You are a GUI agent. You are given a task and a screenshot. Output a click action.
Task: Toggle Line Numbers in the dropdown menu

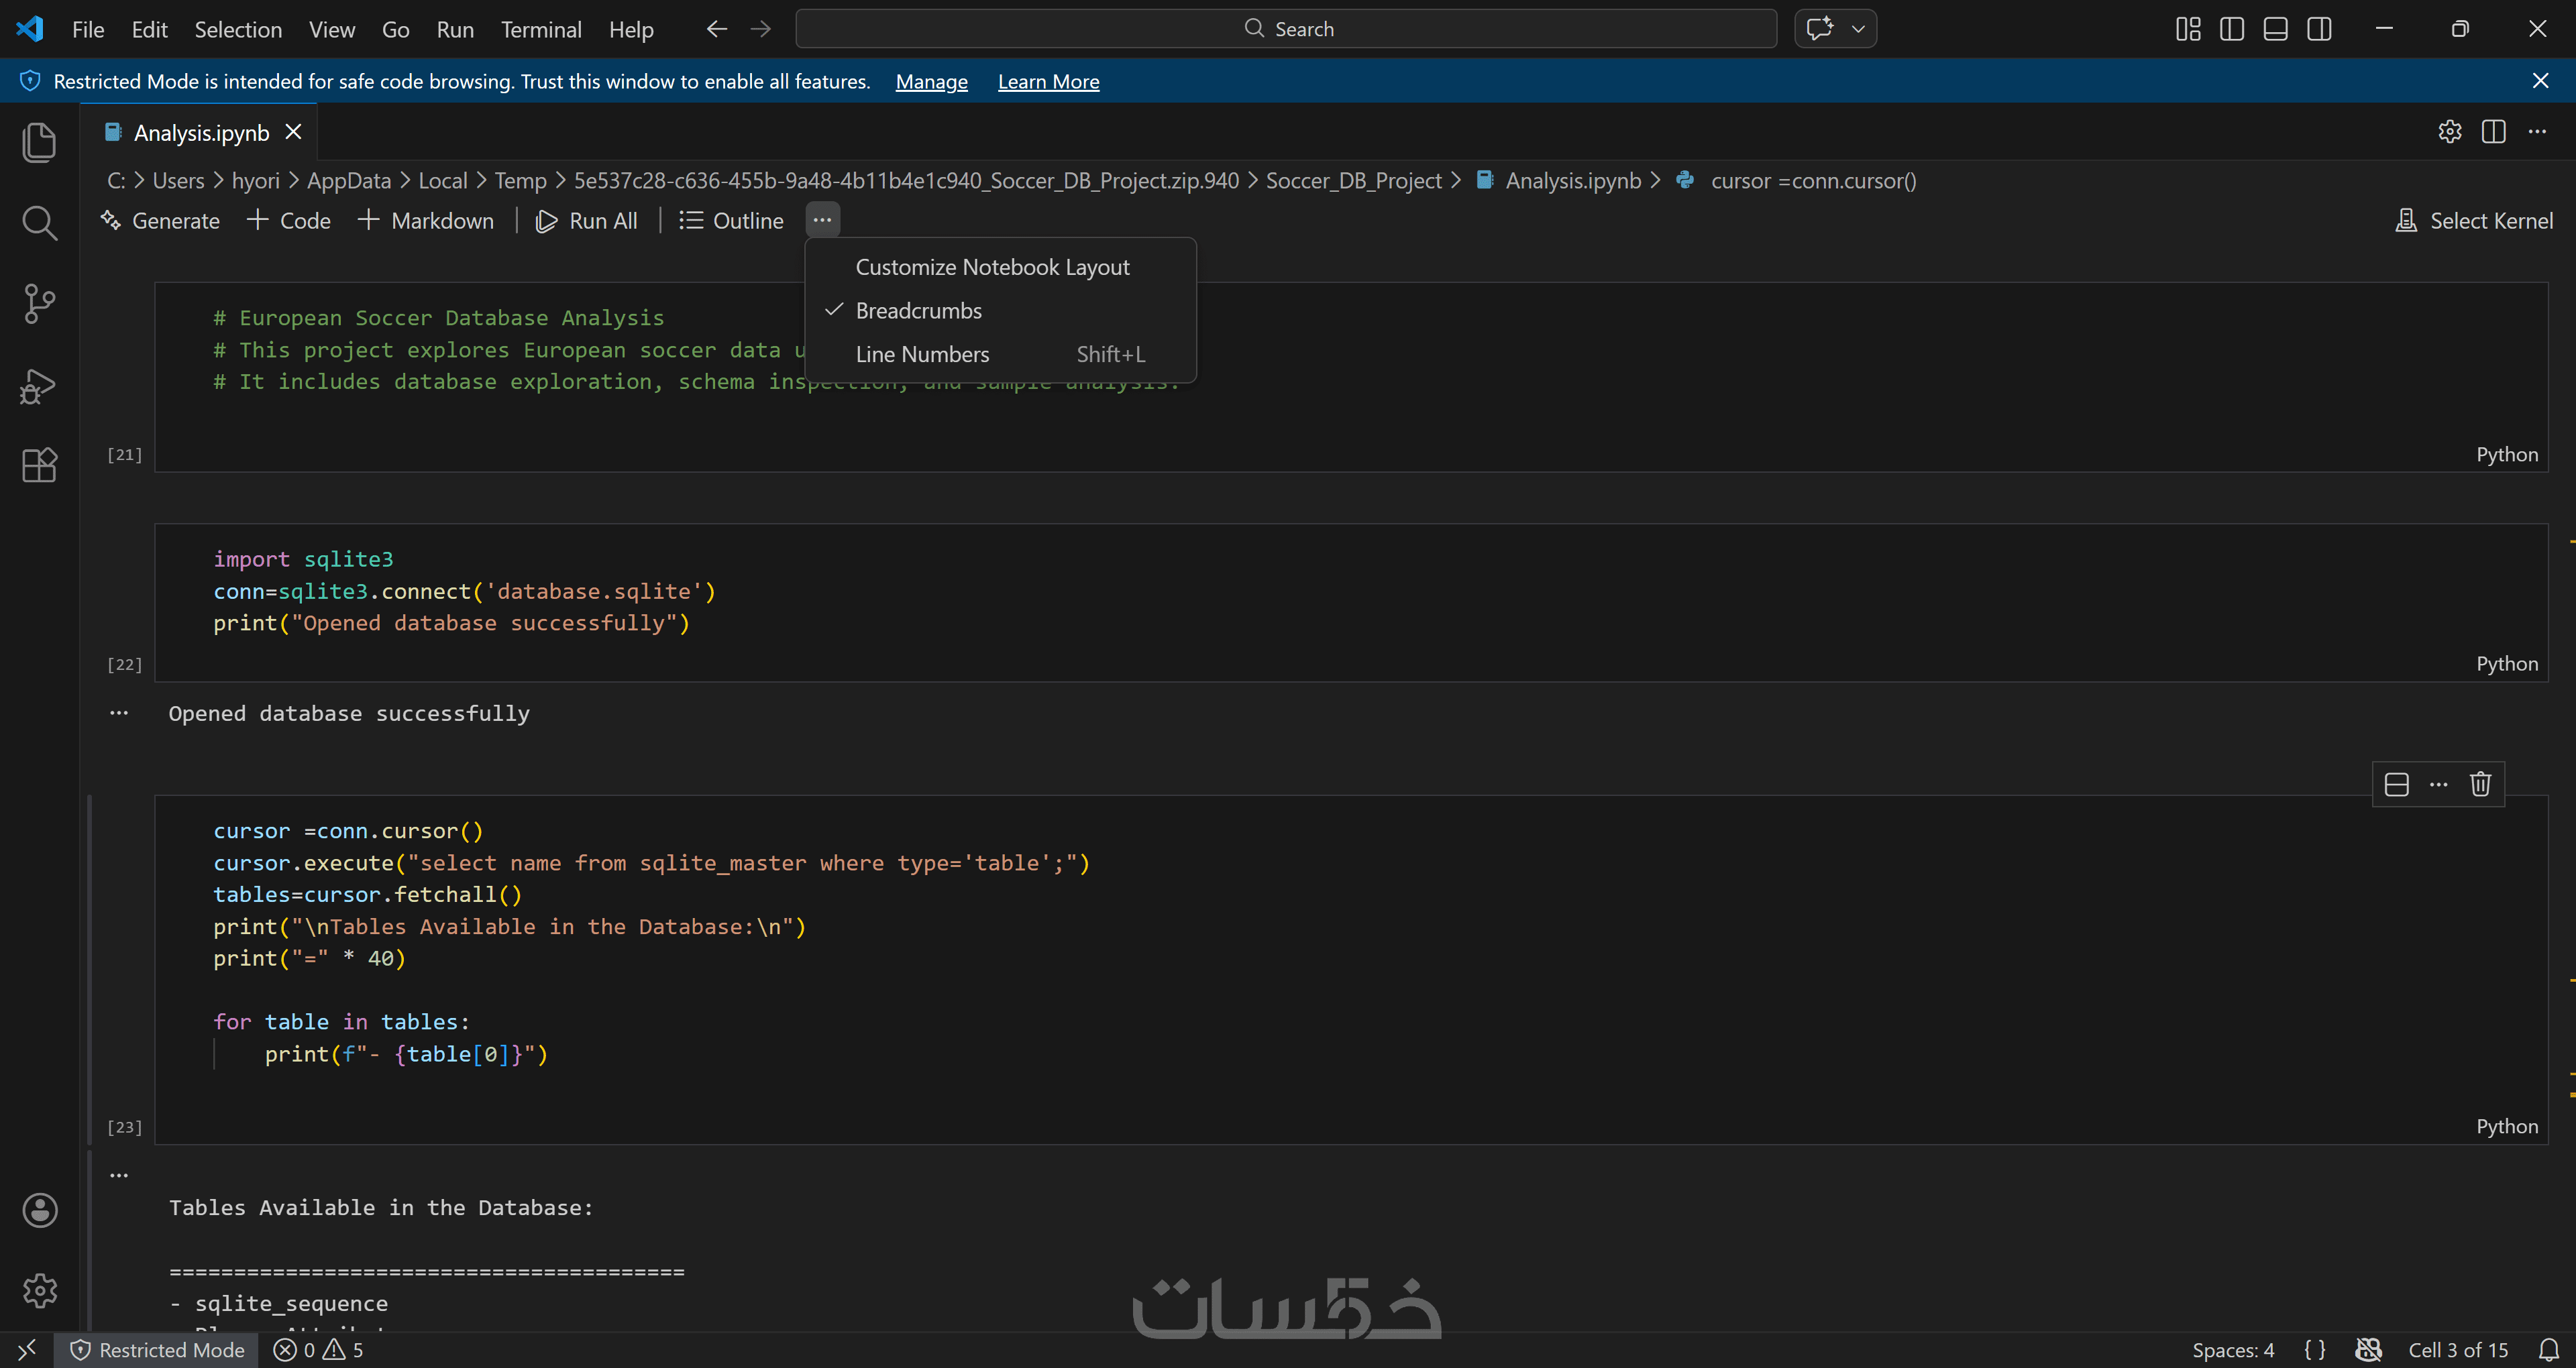tap(922, 354)
